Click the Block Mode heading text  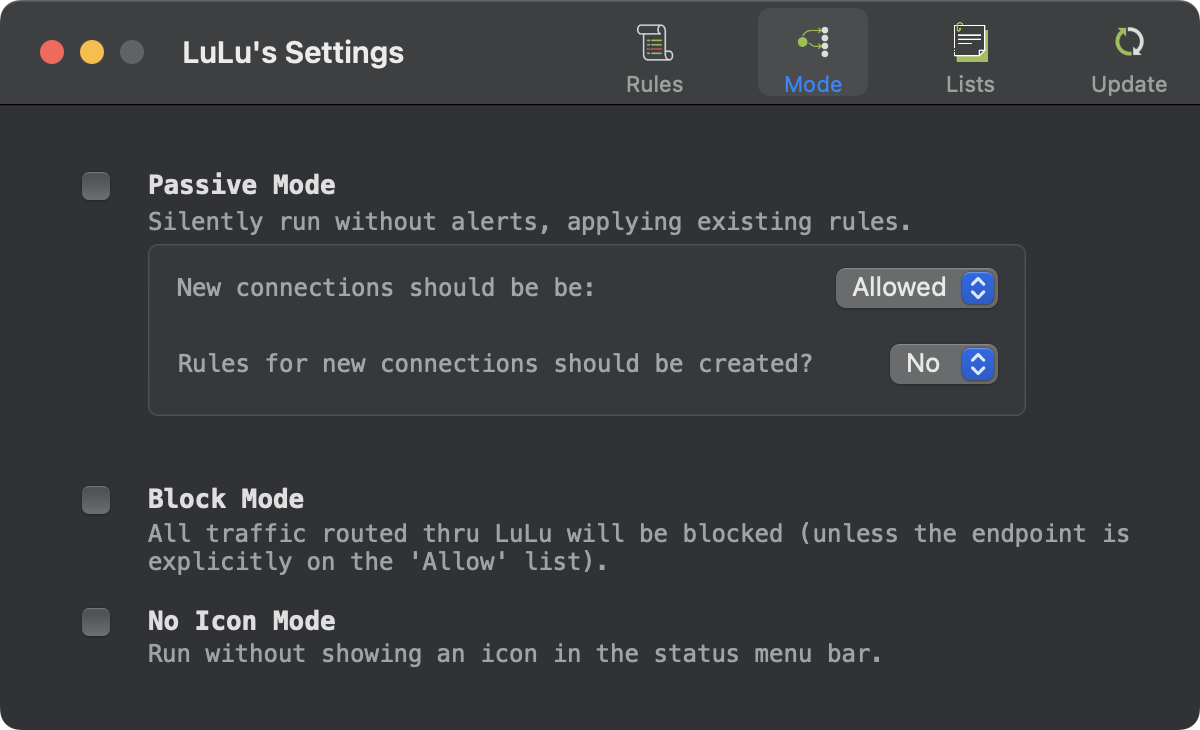click(x=226, y=499)
